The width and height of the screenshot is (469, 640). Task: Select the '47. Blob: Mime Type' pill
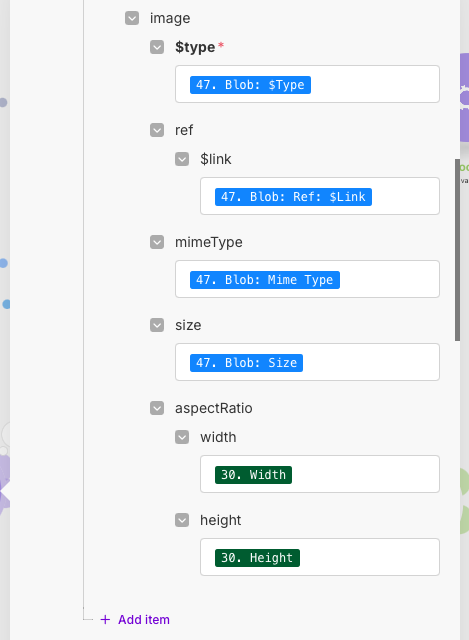pos(265,280)
